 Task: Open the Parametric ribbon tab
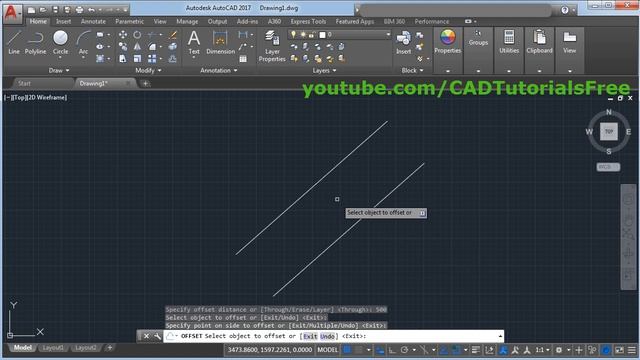point(129,22)
